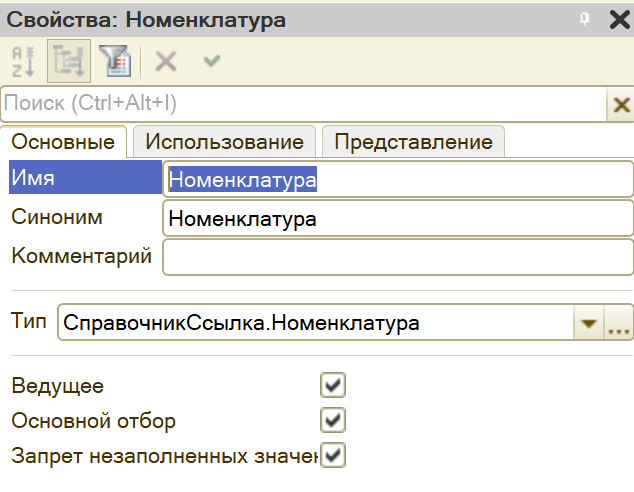The width and height of the screenshot is (634, 492).
Task: Toggle Запрет незаполненных значений checkbox
Action: (333, 455)
